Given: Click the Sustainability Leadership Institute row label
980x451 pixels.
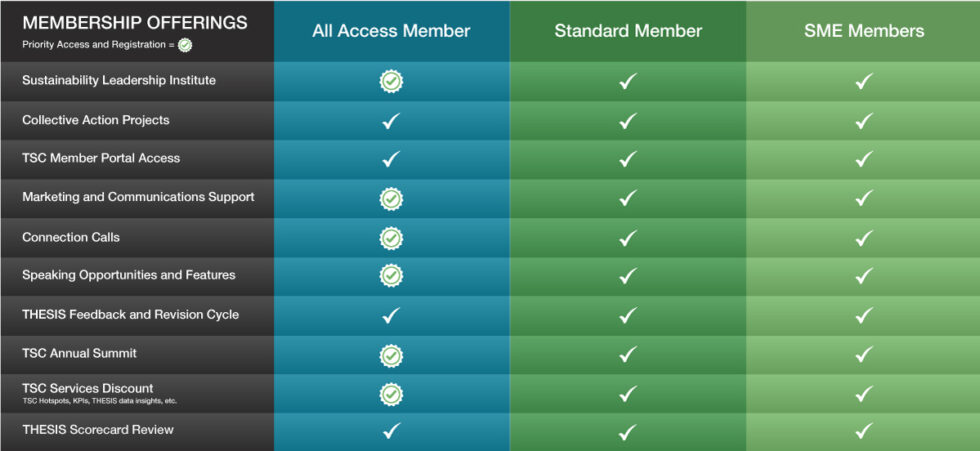Looking at the screenshot, I should 119,80.
